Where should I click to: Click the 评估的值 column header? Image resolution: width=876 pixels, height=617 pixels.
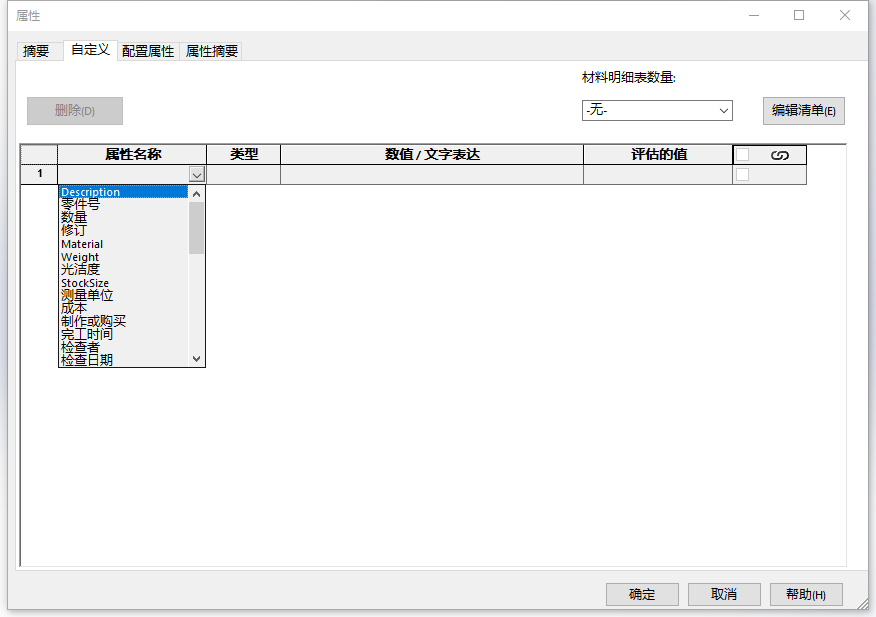[658, 154]
